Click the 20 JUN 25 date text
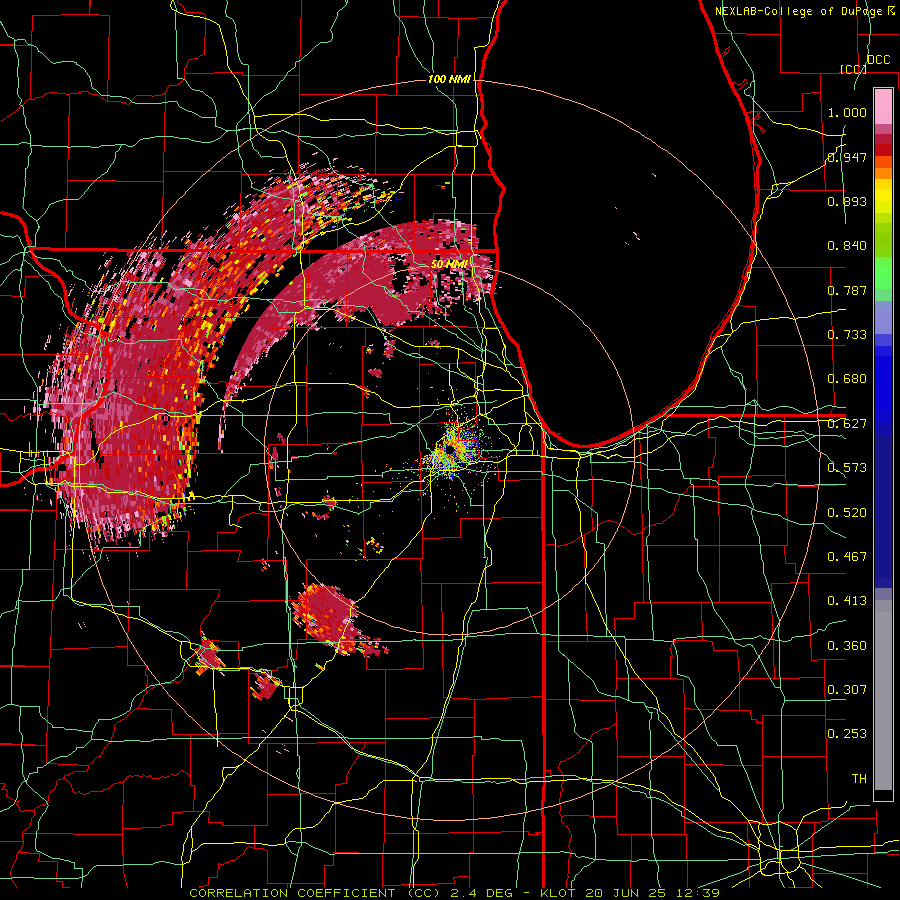The image size is (900, 900). pos(626,893)
